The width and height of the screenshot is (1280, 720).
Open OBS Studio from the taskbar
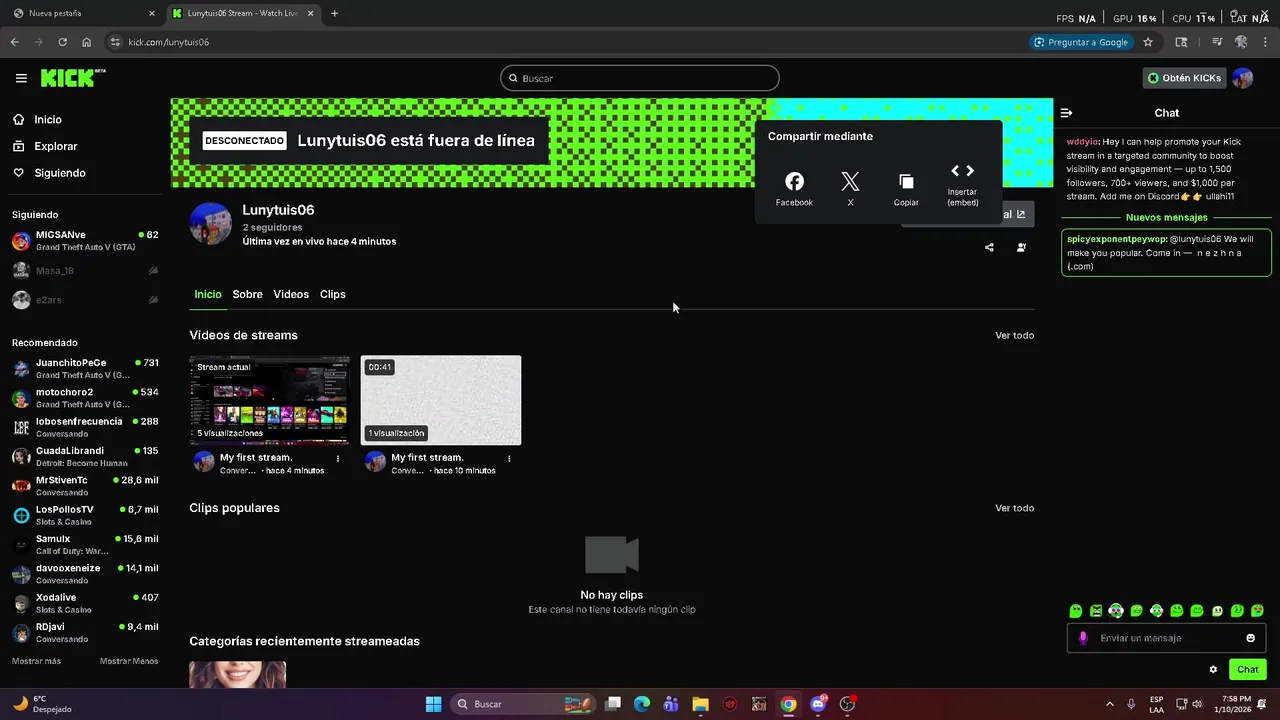tap(847, 704)
